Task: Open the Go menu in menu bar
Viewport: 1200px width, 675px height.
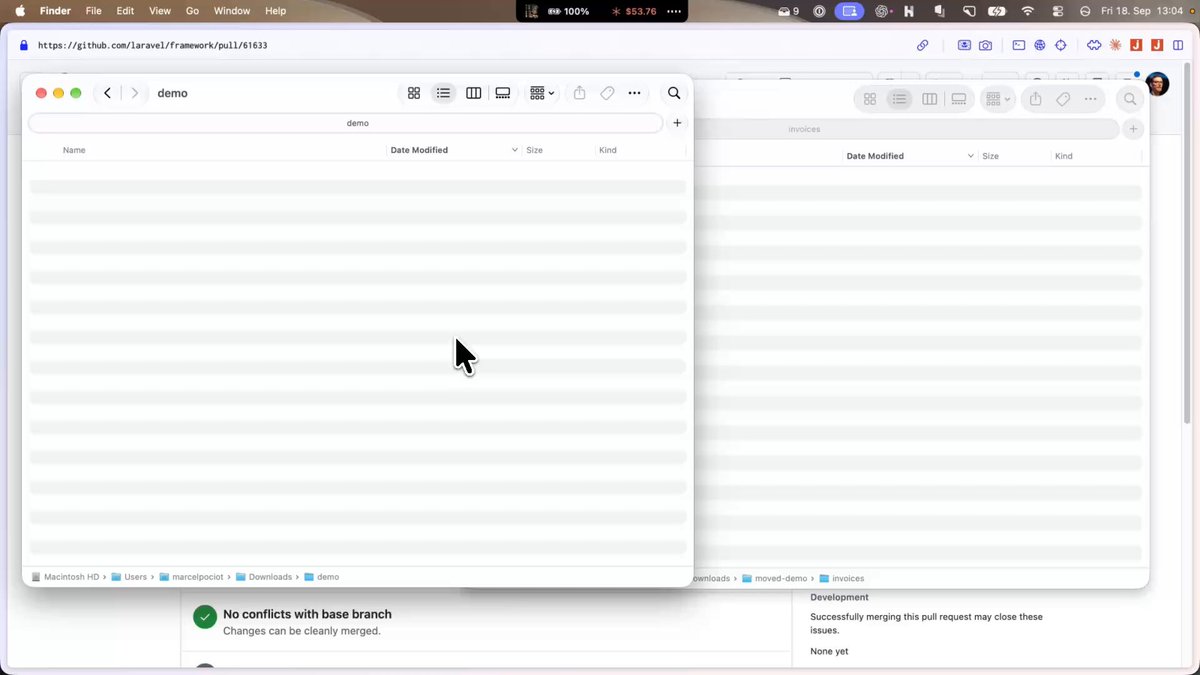Action: click(x=193, y=11)
